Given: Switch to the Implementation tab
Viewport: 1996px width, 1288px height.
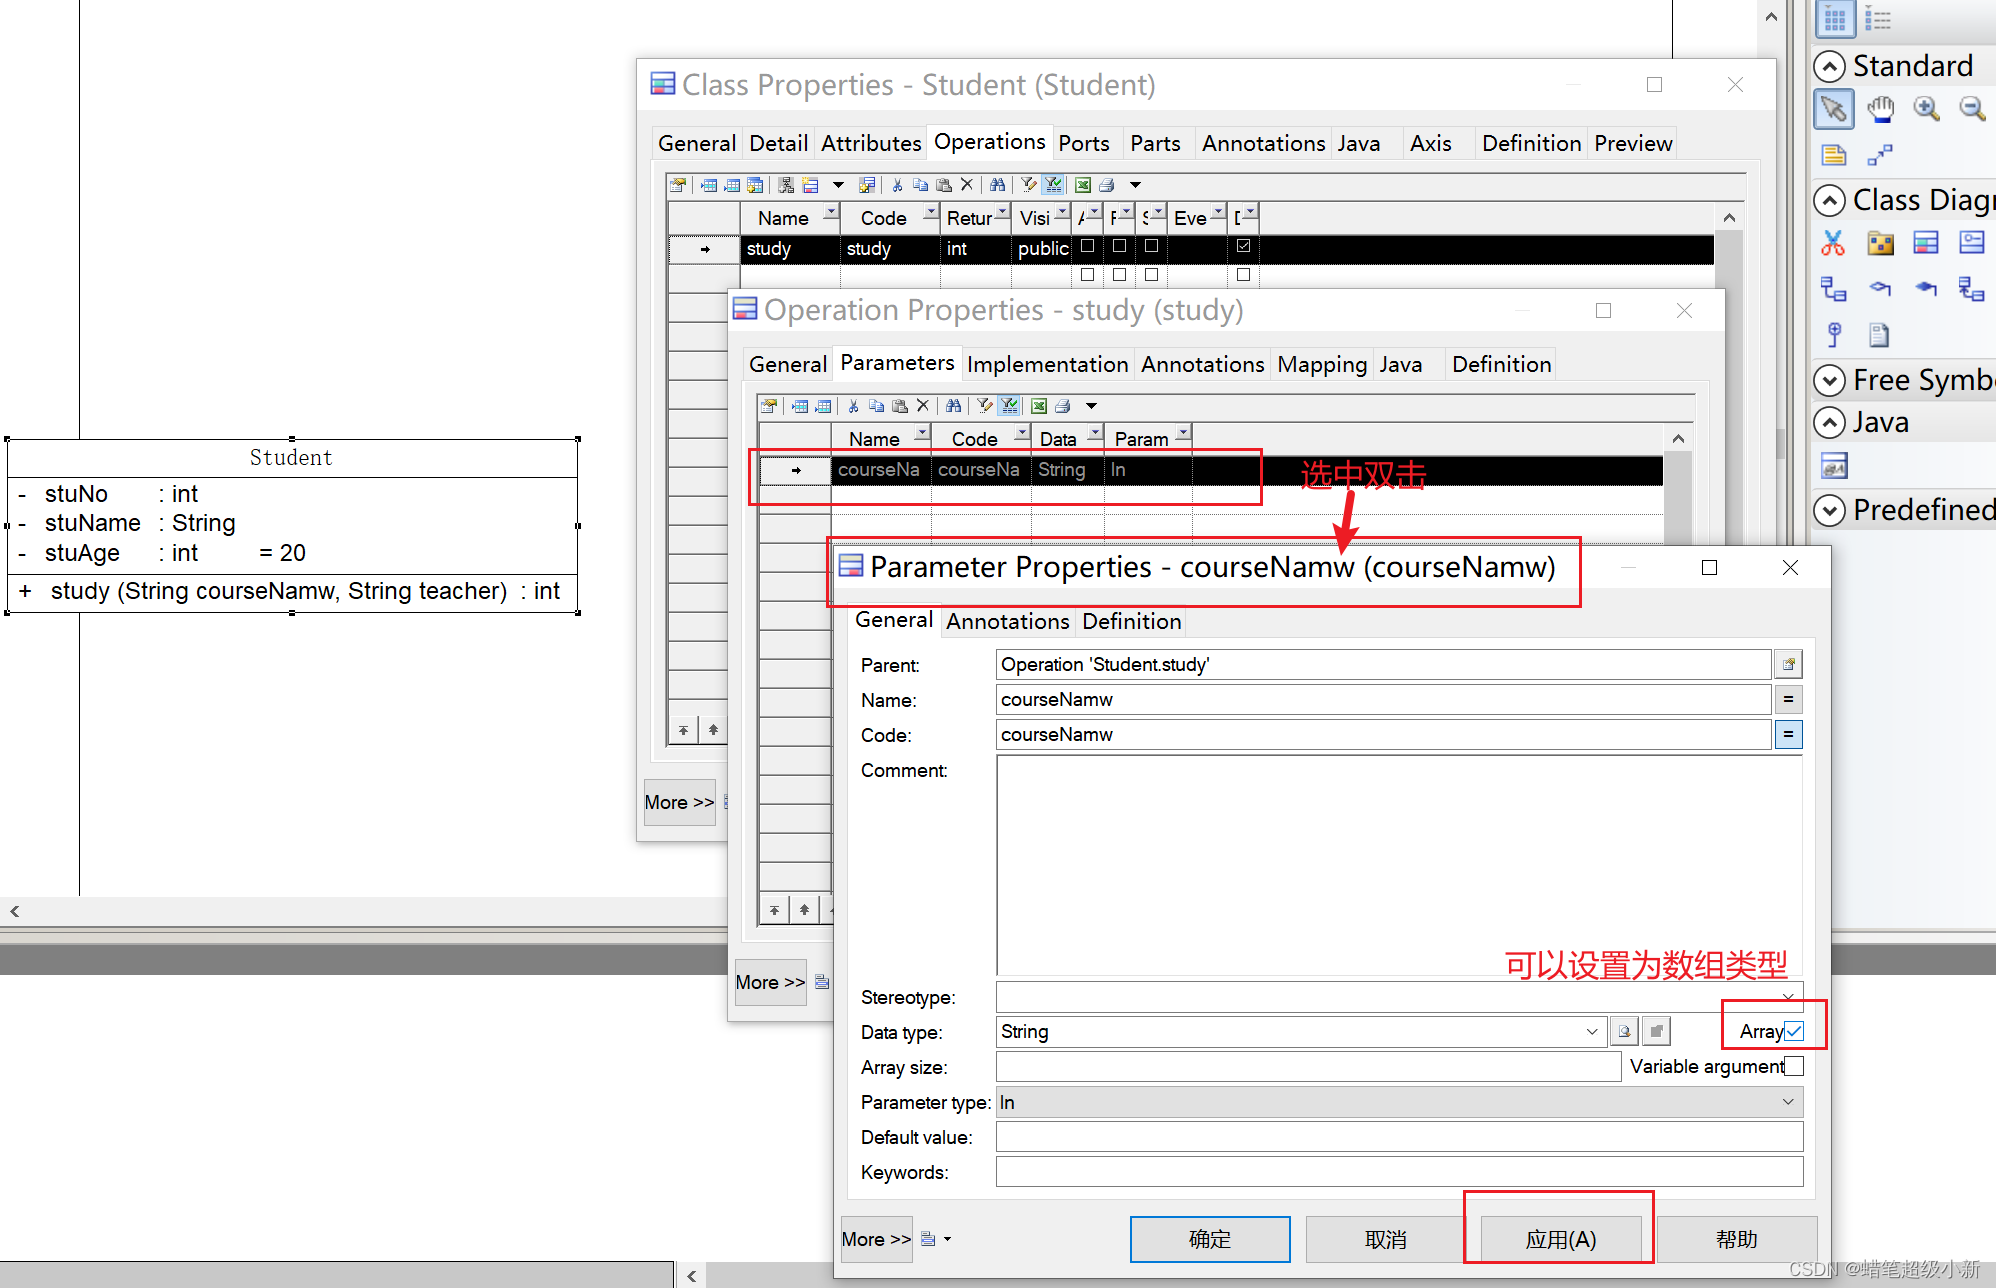Looking at the screenshot, I should tap(1047, 364).
